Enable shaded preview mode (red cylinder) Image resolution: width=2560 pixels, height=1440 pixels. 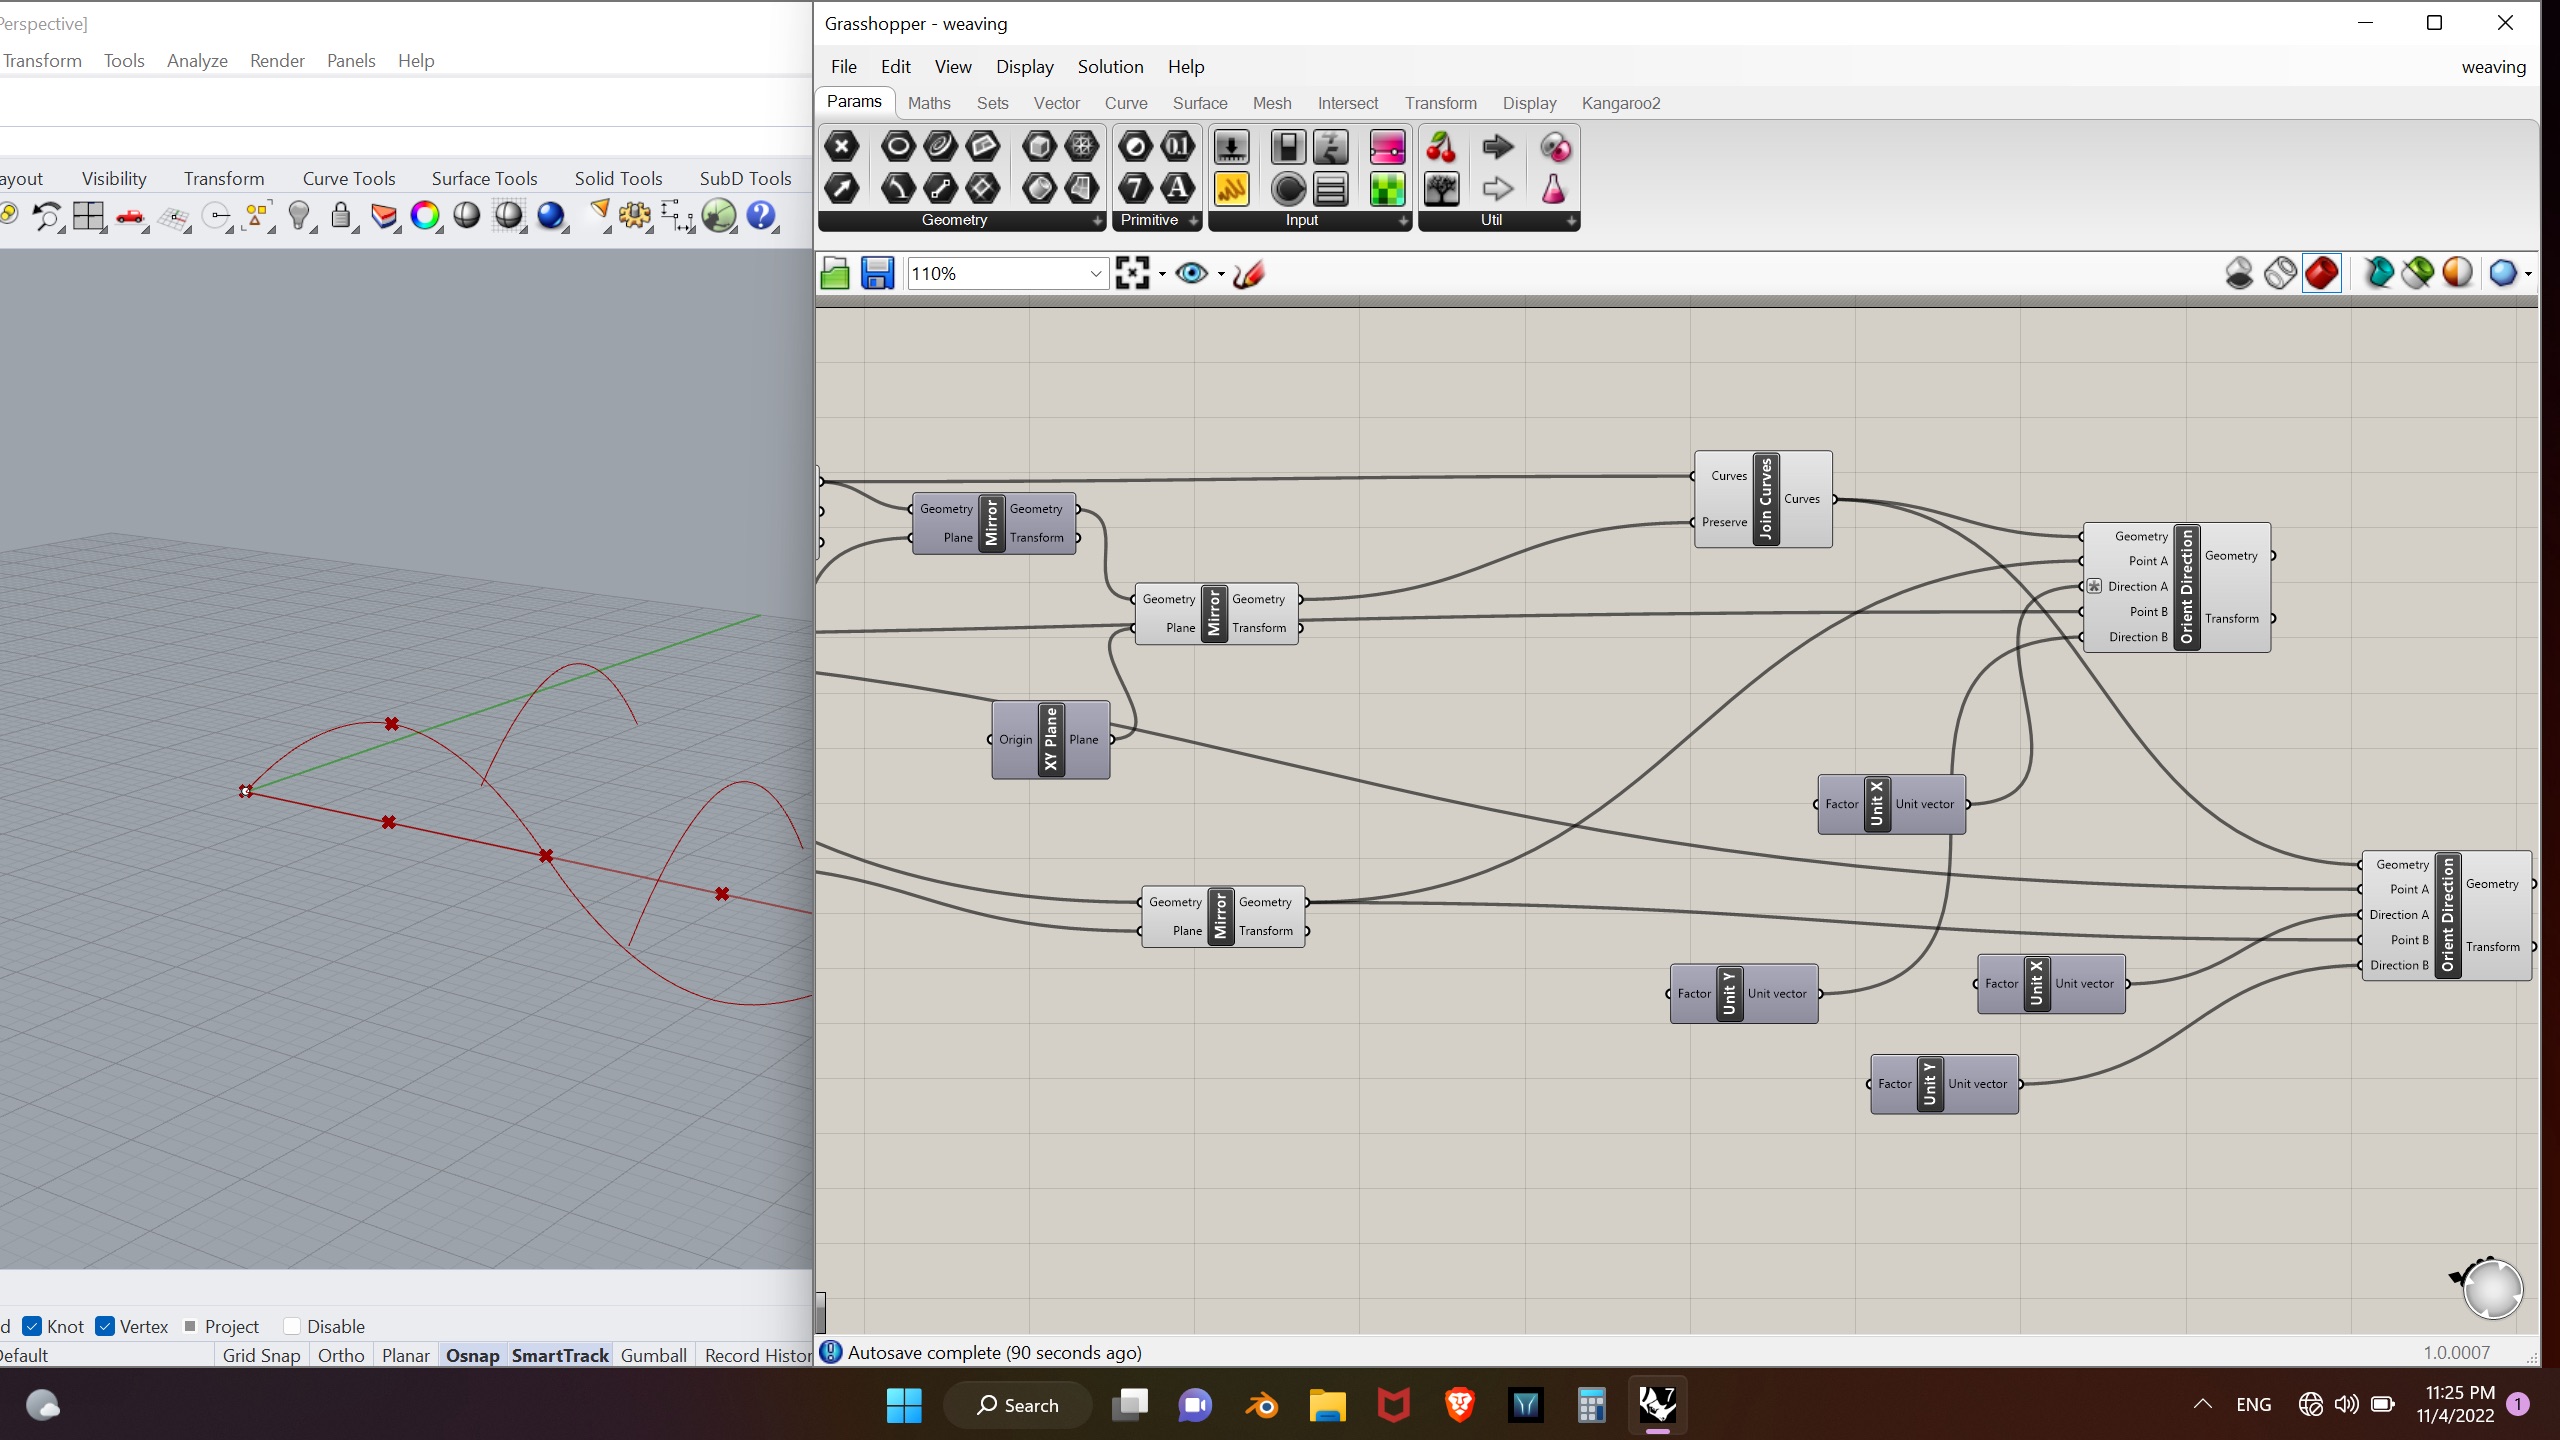click(x=2321, y=272)
